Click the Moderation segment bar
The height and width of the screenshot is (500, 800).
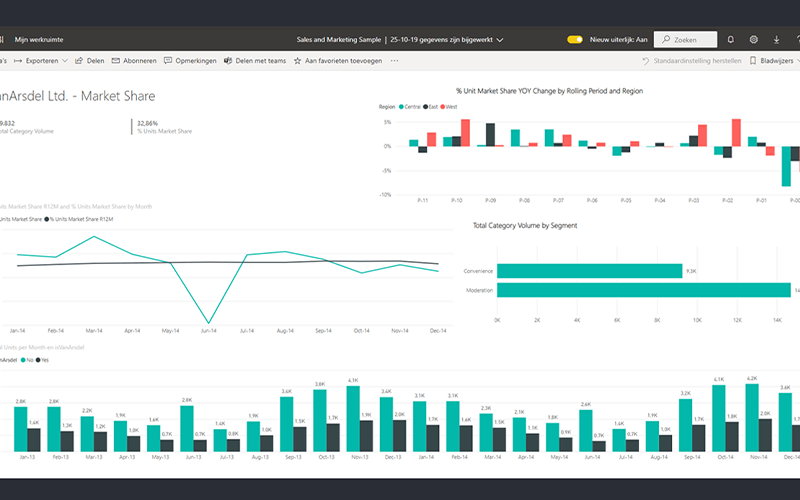(644, 290)
